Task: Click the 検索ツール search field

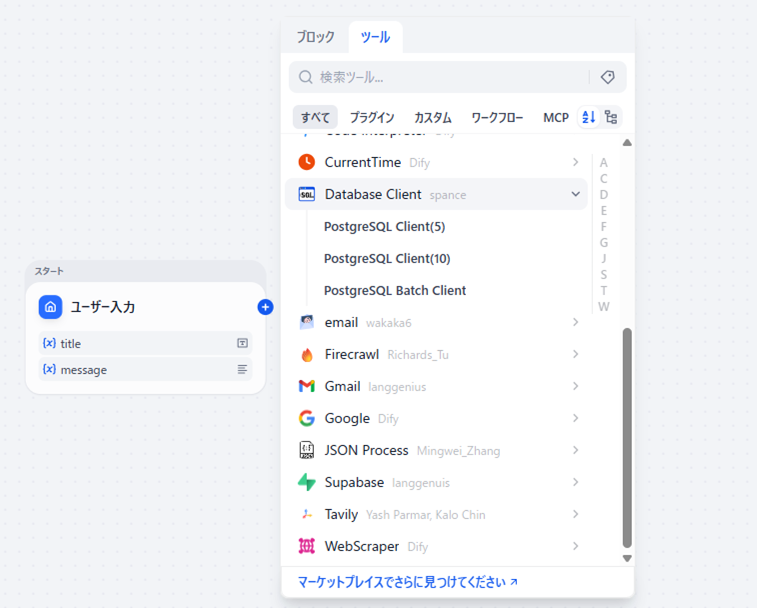Action: (450, 77)
